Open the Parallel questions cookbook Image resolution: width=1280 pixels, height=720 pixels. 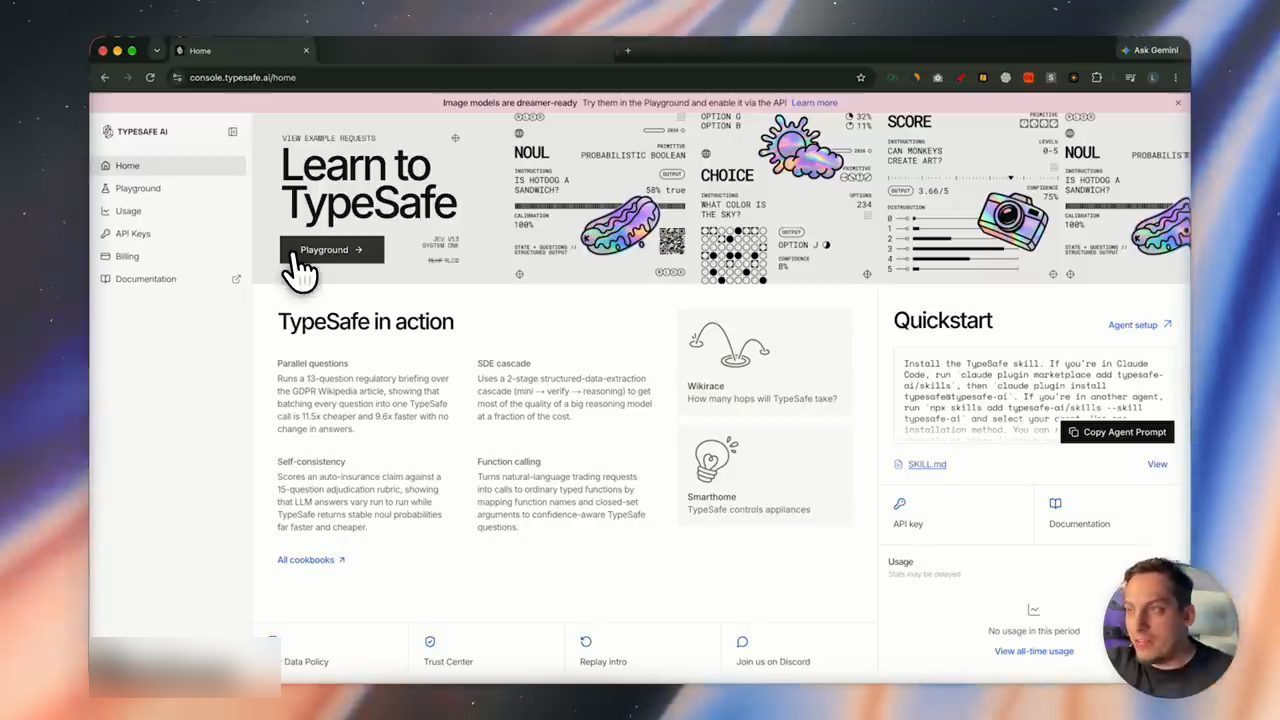[364, 396]
